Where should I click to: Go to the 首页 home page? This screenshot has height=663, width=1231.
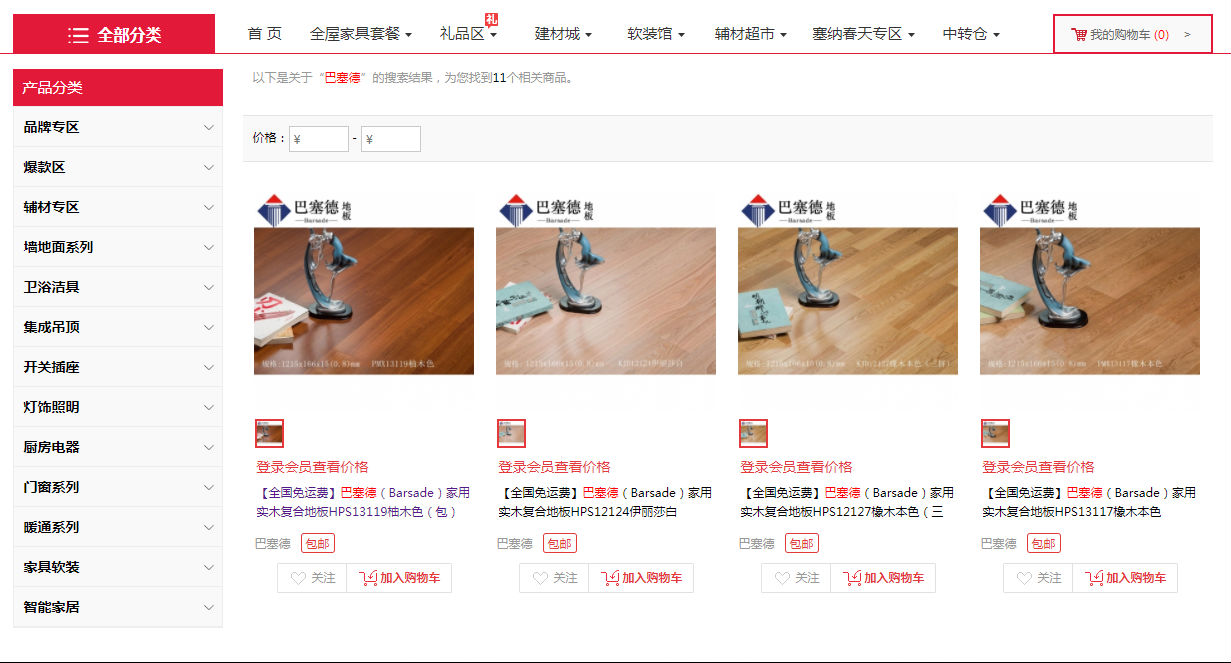coord(265,34)
